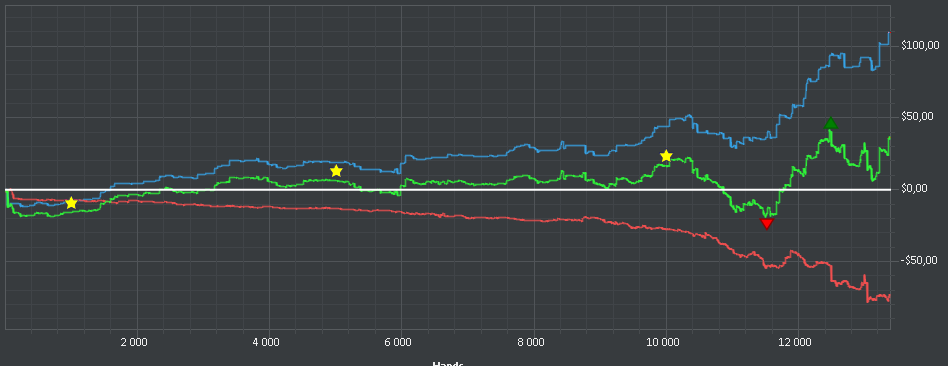Viewport: 948px width, 366px height.
Task: Select the 8 000 x-axis label
Action: tap(530, 342)
